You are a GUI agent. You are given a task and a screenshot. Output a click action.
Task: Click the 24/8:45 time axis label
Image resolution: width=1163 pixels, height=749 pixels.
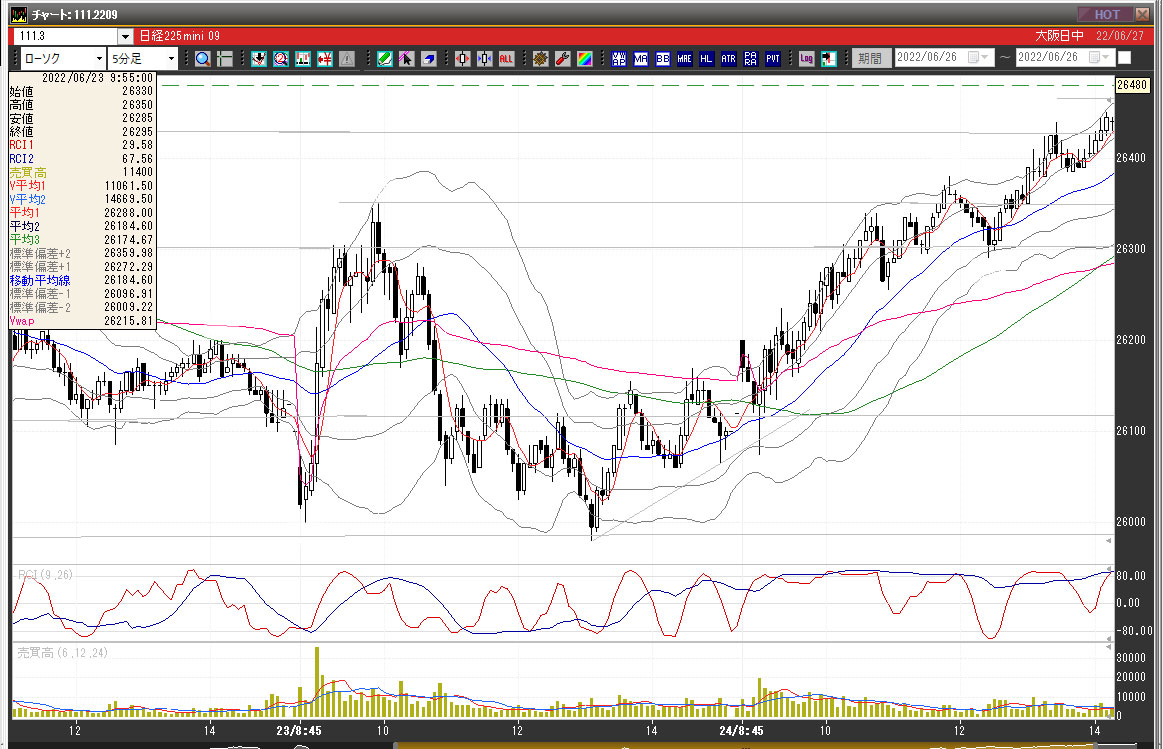[x=741, y=730]
